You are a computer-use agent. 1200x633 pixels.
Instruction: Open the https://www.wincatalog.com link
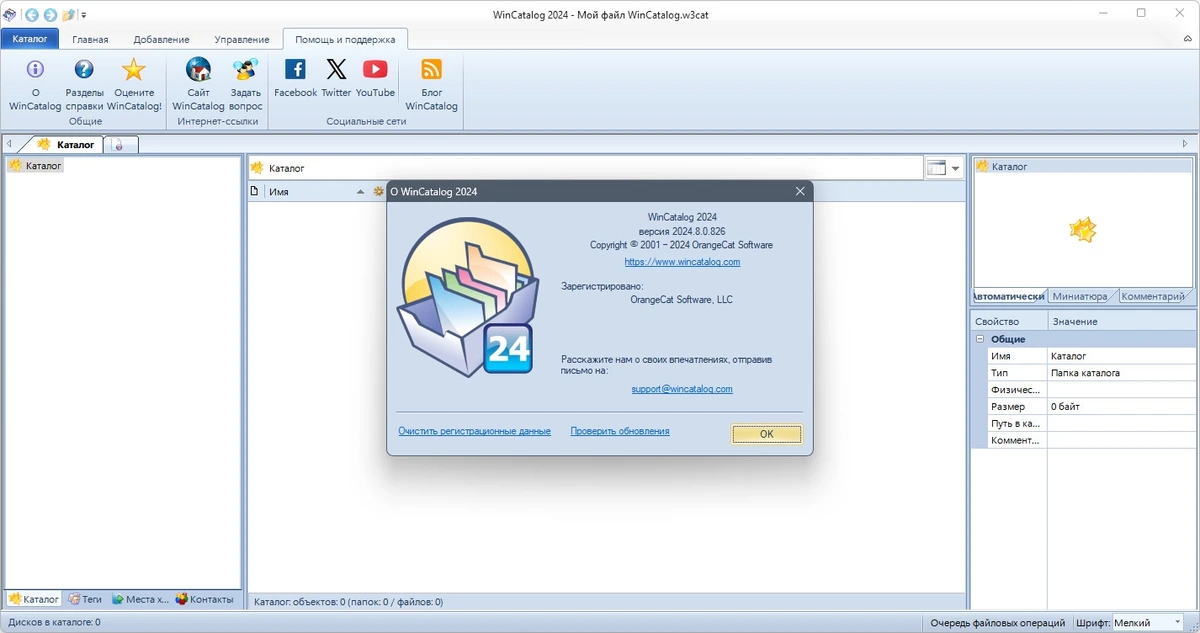click(682, 262)
